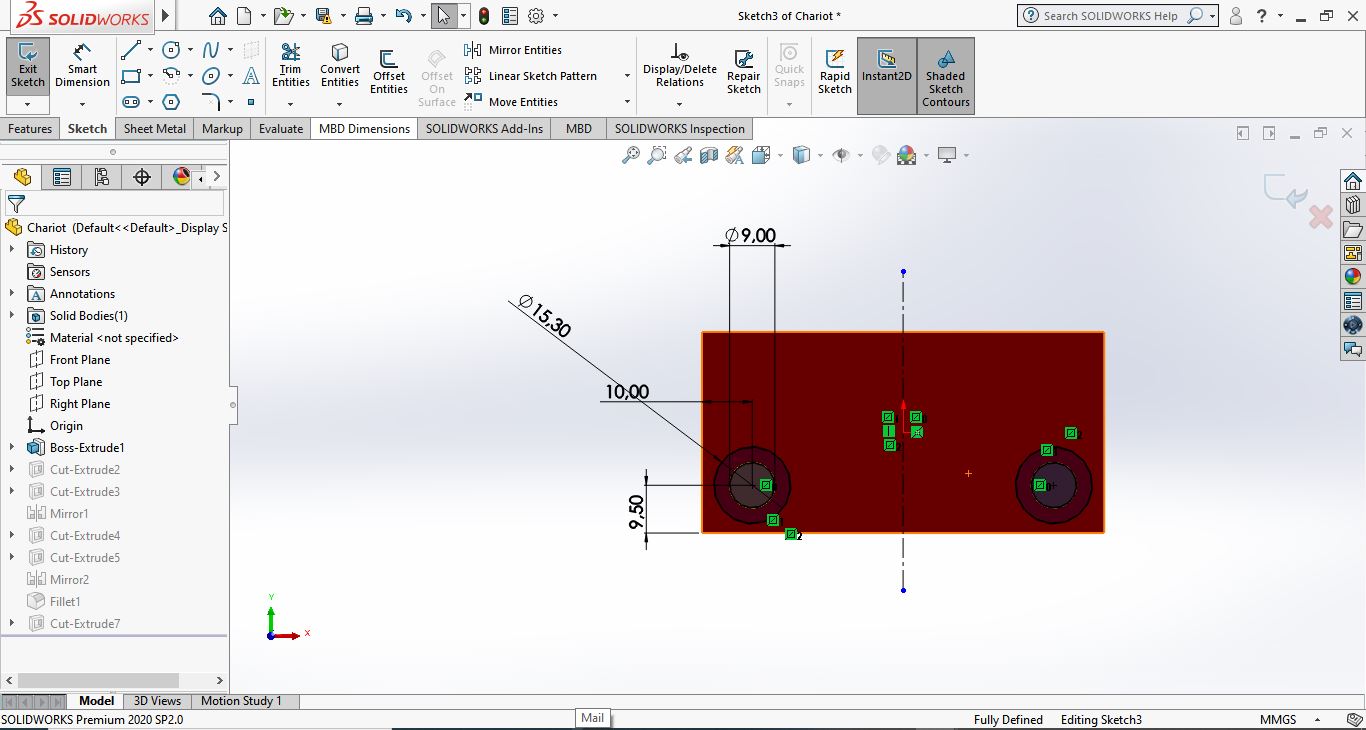
Task: Click Convert Entities
Action: (x=340, y=66)
